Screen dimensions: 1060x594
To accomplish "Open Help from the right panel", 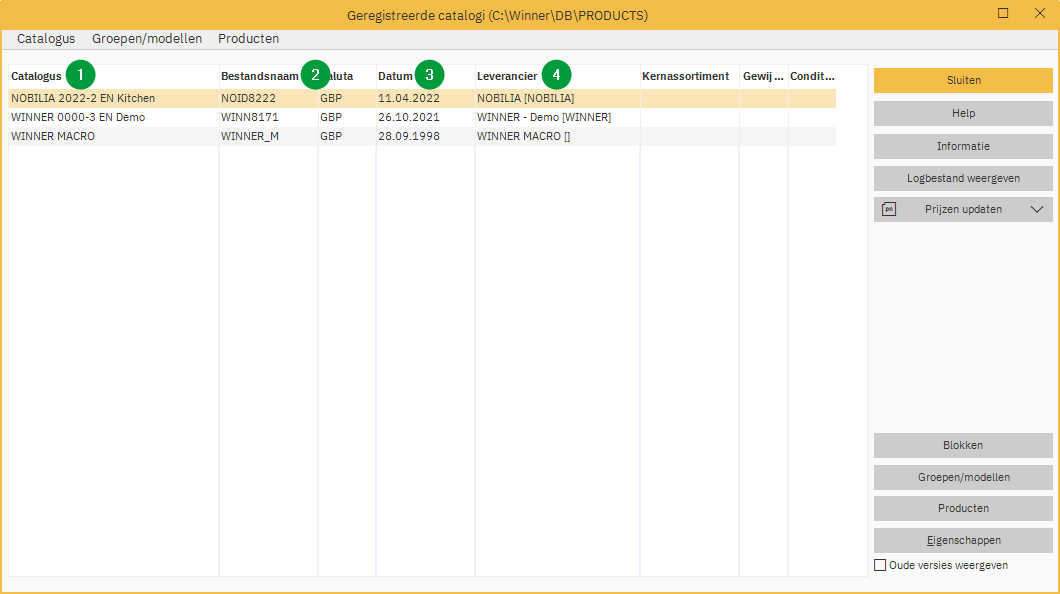I will tap(962, 113).
